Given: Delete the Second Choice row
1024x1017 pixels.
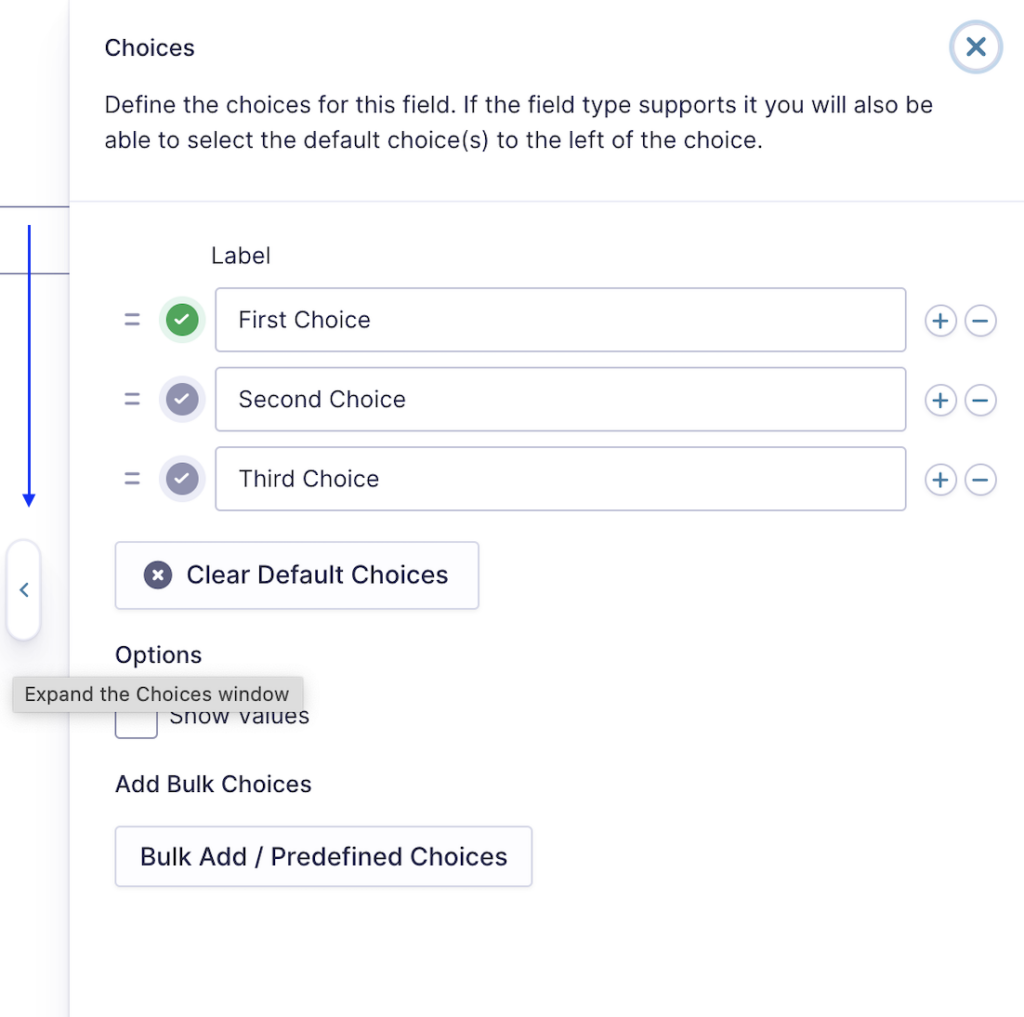Looking at the screenshot, I should 980,399.
